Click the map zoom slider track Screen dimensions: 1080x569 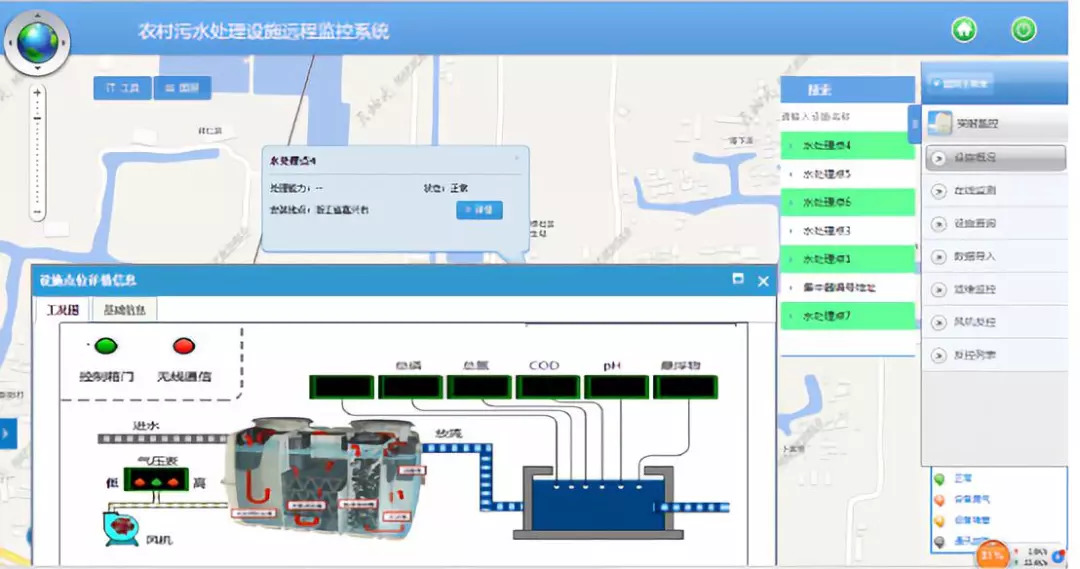pos(38,150)
